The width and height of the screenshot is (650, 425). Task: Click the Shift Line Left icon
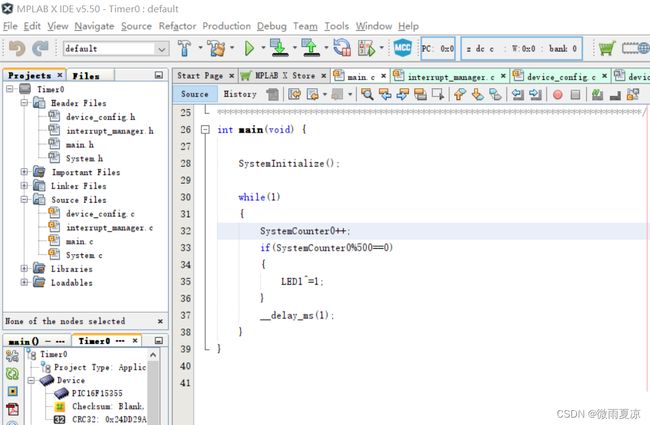pyautogui.click(x=517, y=95)
